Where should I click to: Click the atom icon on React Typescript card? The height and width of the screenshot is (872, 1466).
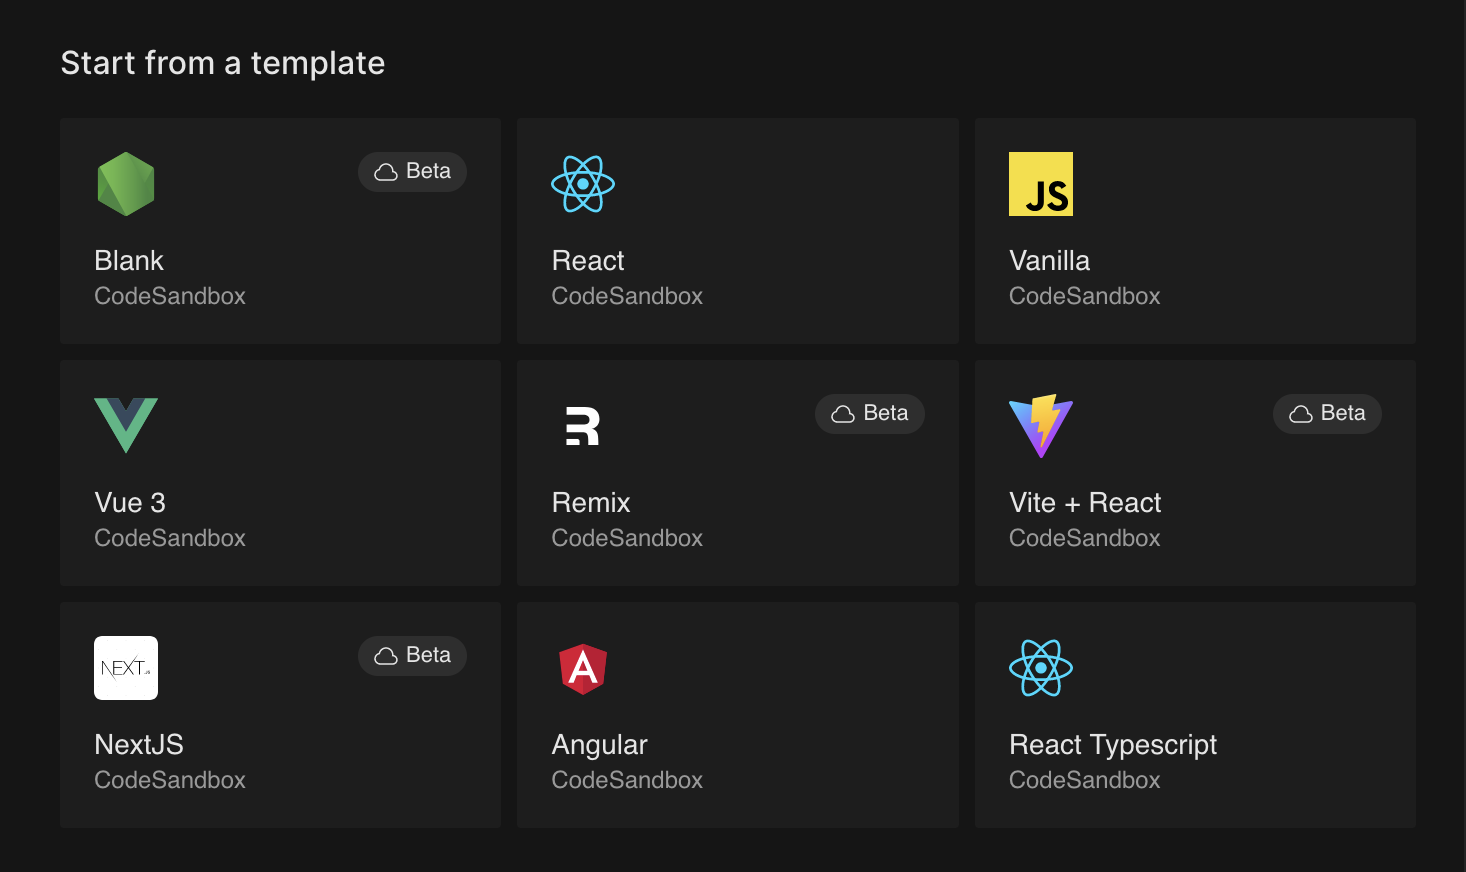point(1041,668)
